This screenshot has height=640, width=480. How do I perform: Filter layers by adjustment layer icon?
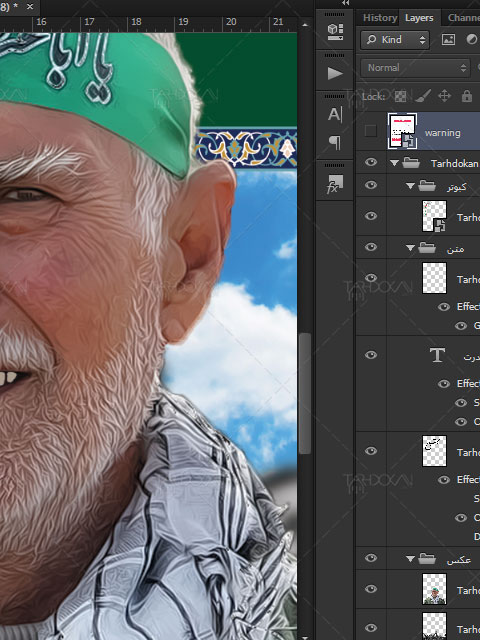tap(471, 40)
